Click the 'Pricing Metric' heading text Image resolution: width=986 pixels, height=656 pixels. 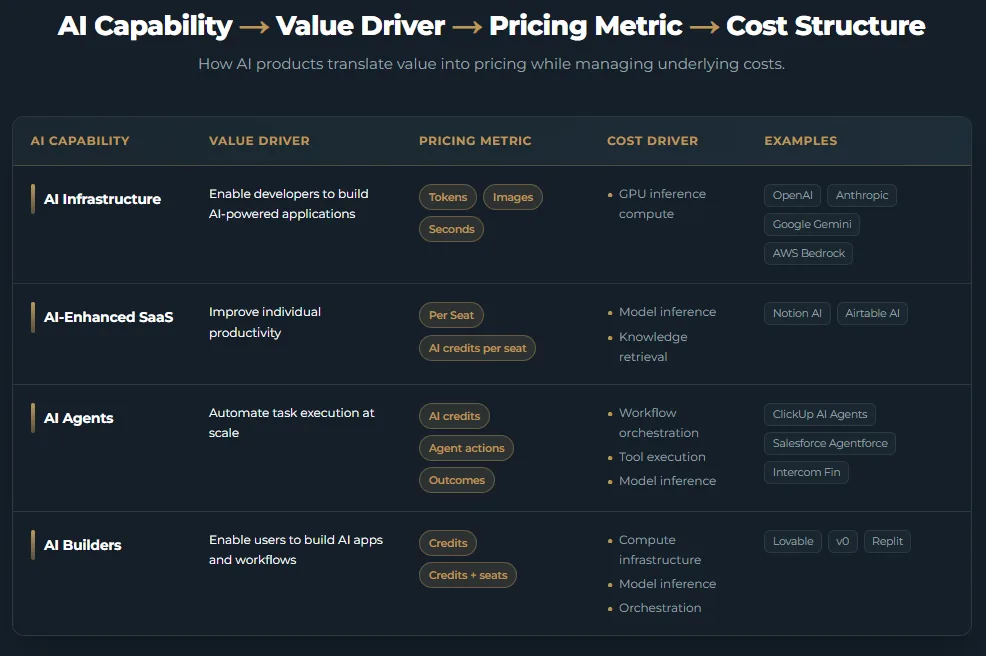(x=585, y=26)
